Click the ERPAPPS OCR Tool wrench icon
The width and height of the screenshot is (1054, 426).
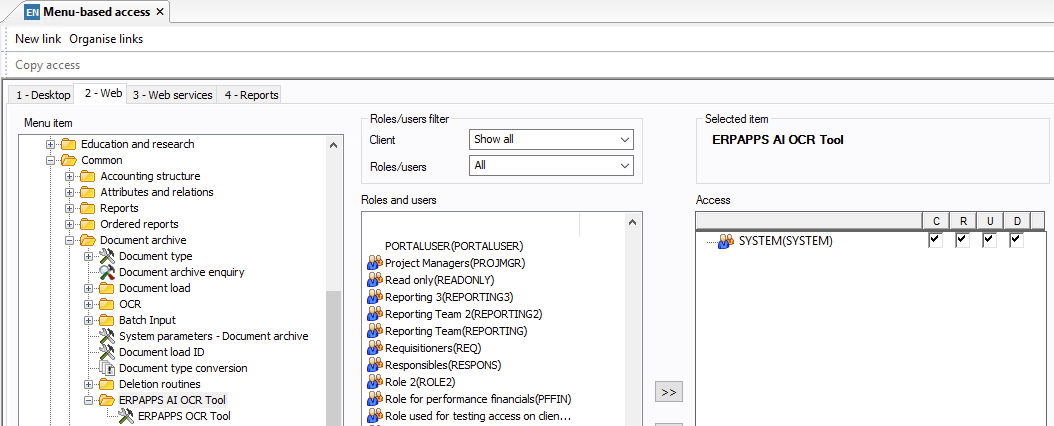126,416
